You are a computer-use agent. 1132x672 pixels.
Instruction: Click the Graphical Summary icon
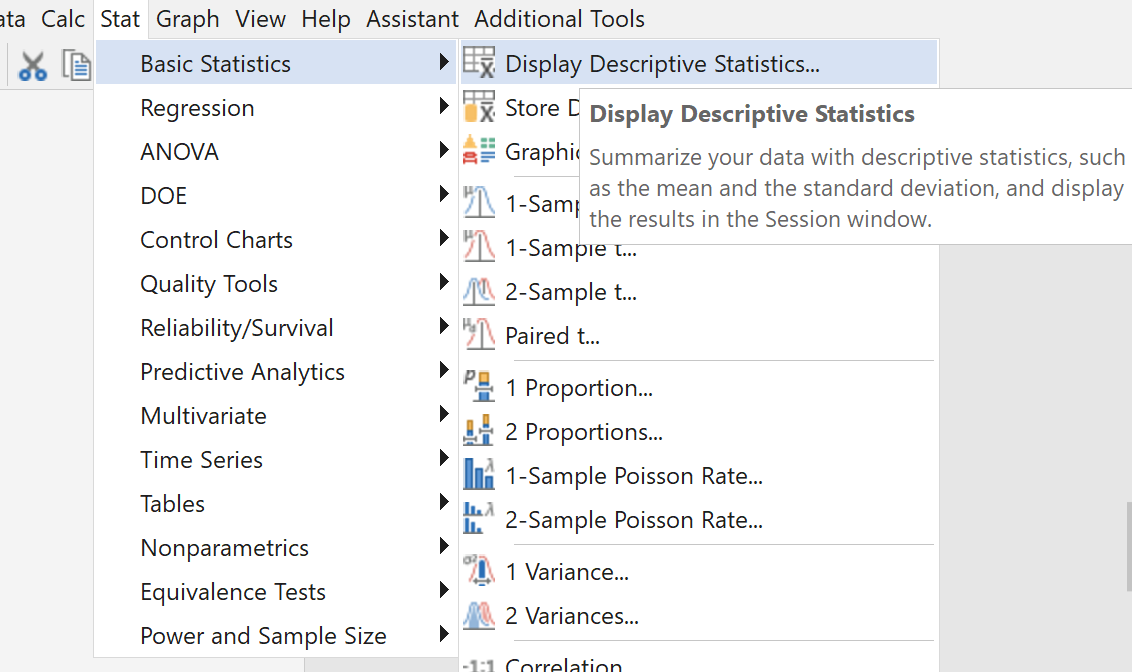[479, 150]
